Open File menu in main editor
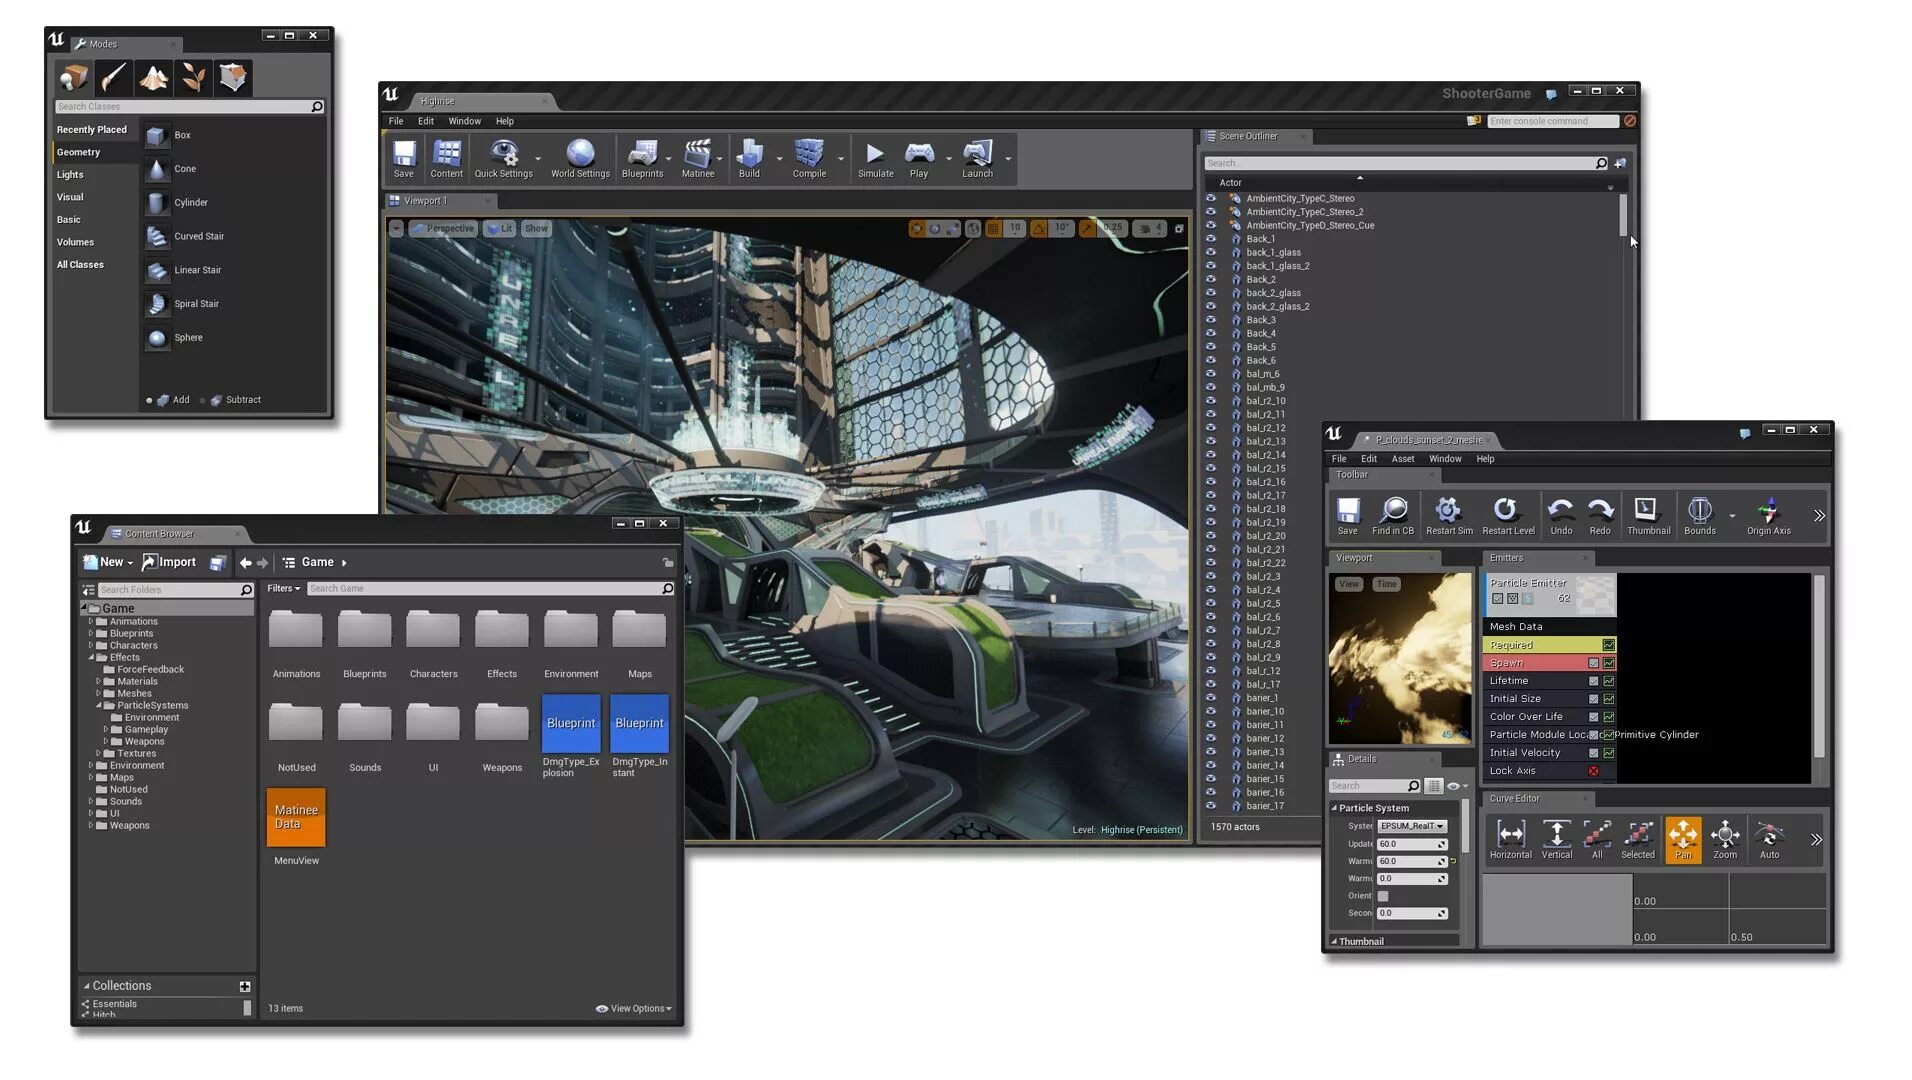1912x1080 pixels. pyautogui.click(x=396, y=122)
